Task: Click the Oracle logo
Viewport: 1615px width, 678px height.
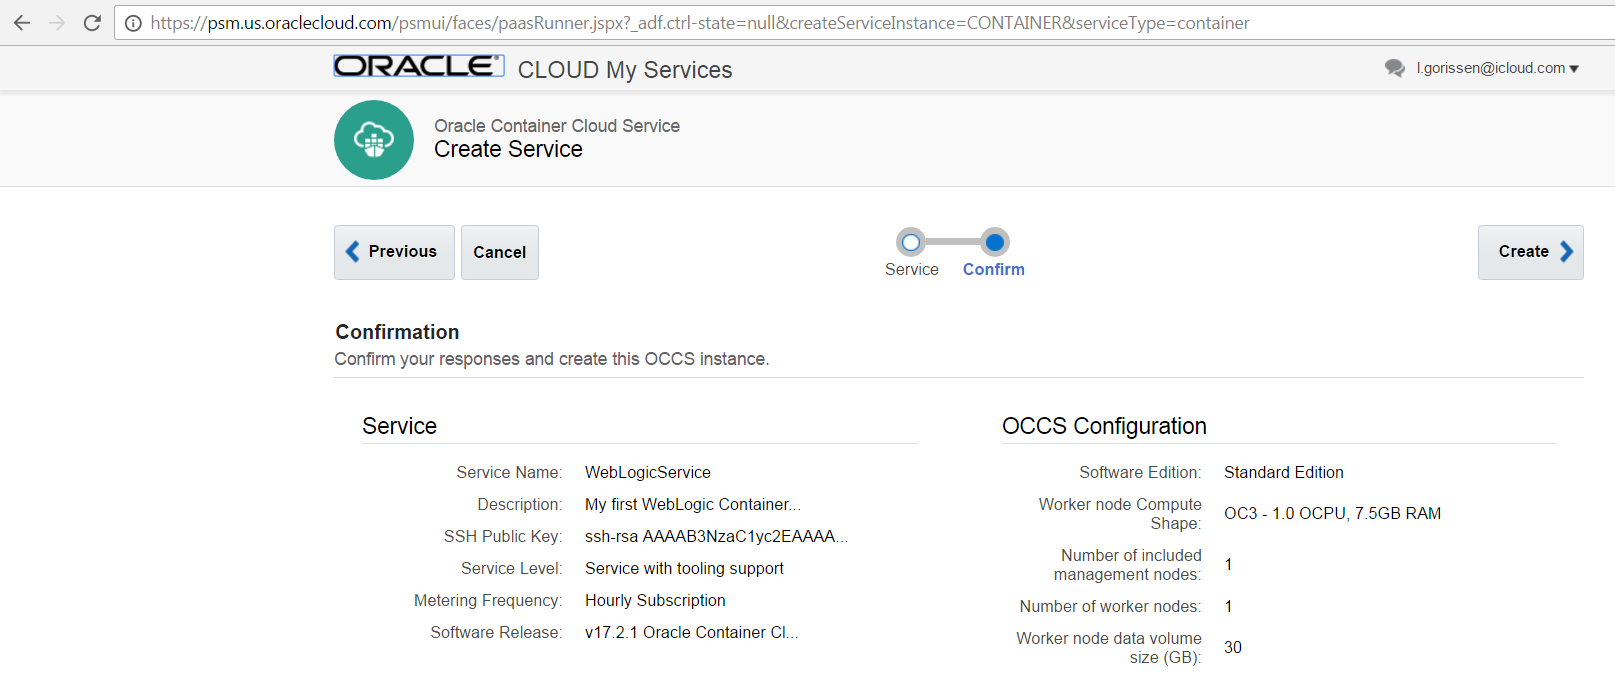Action: tap(418, 66)
